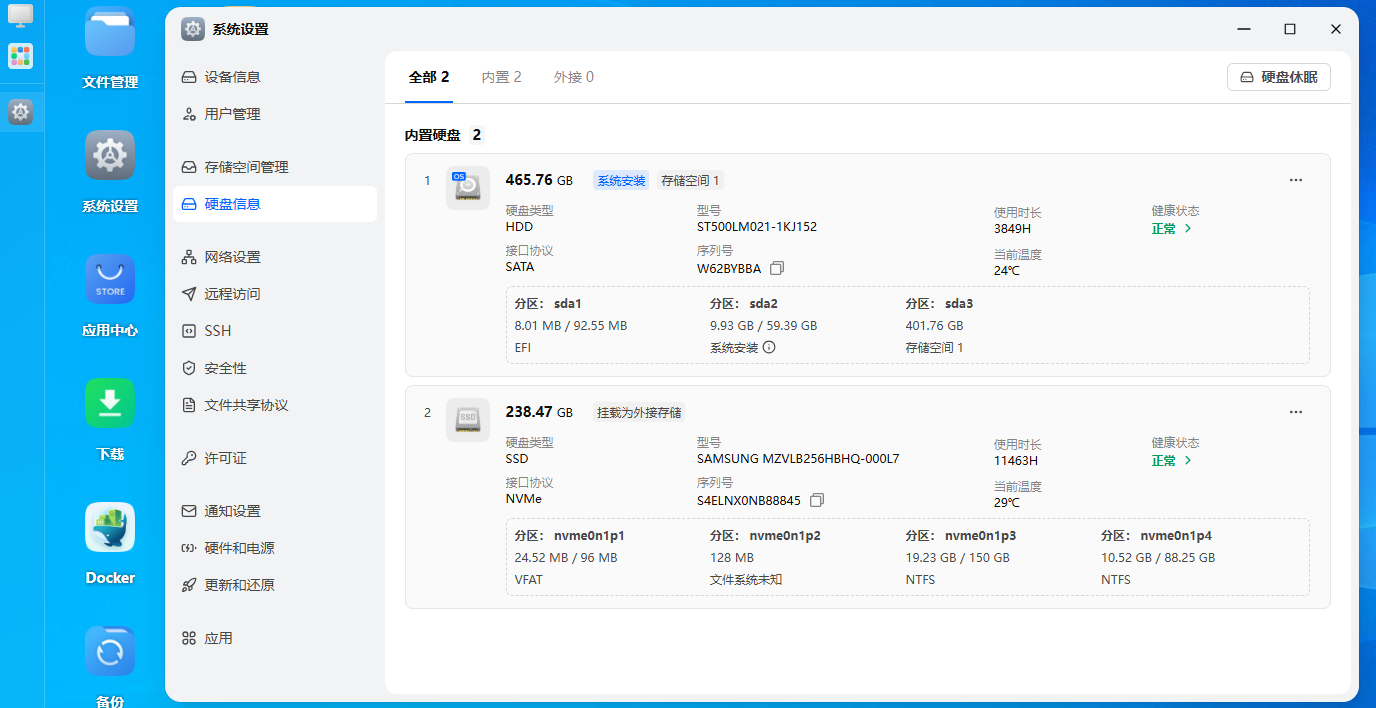Copy serial number W62BYBBA
Viewport: 1376px width, 708px height.
777,269
